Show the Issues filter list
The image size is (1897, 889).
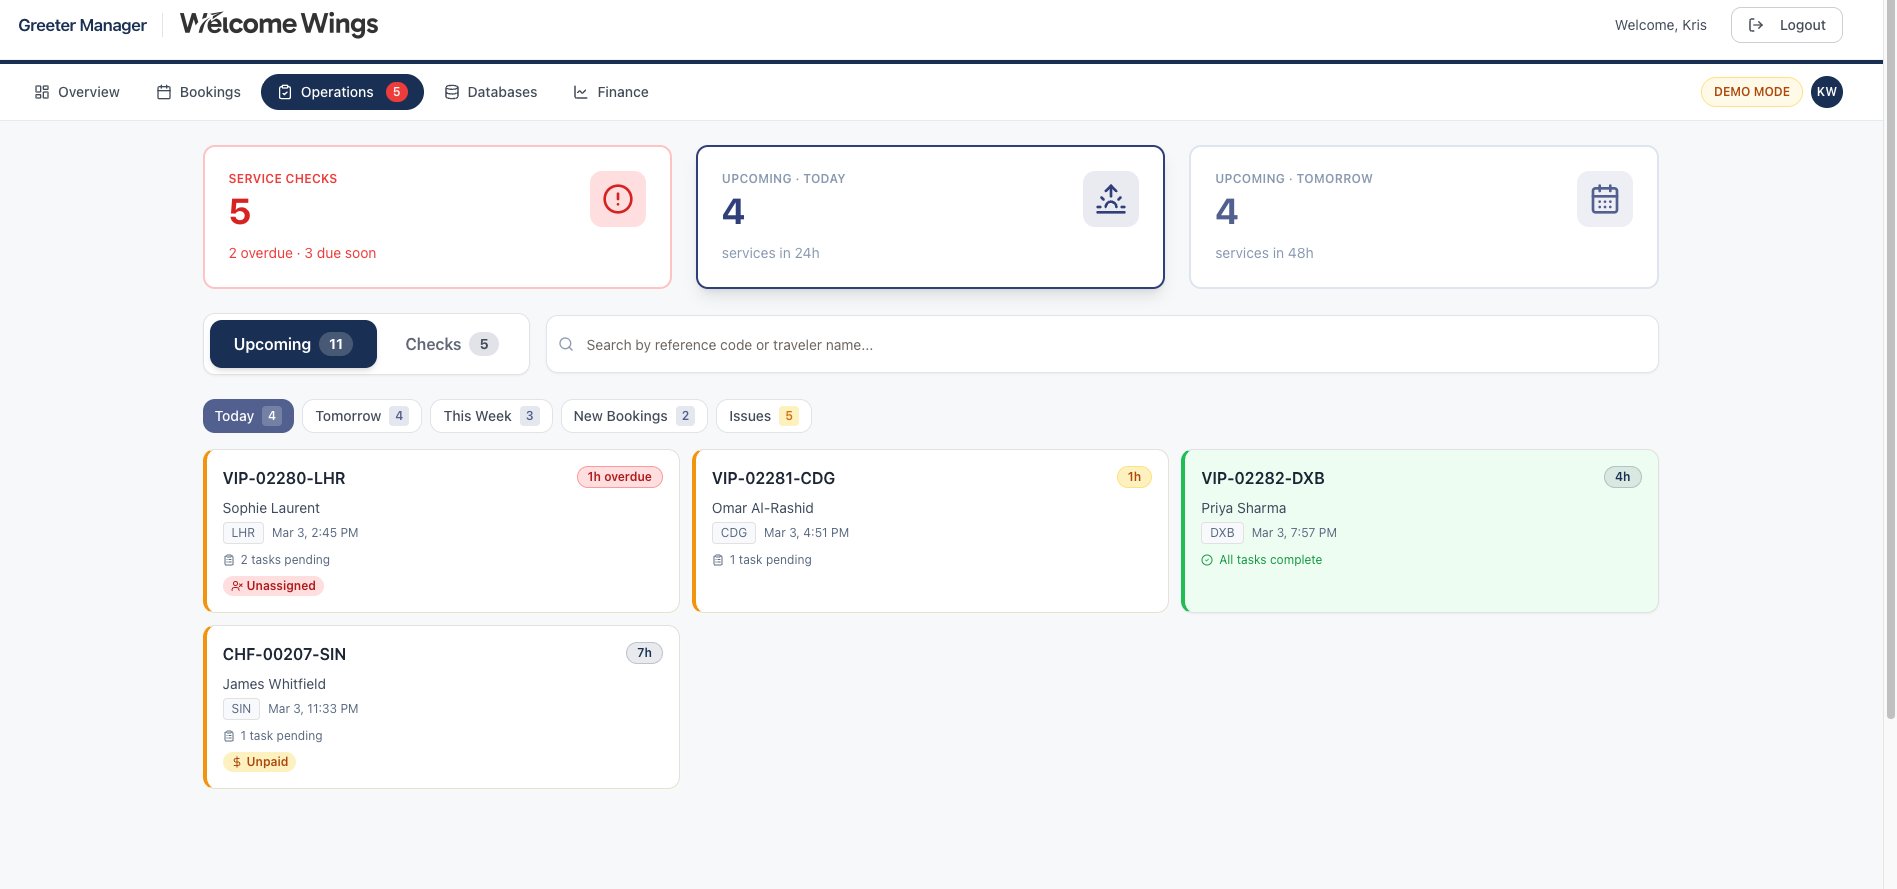[762, 416]
